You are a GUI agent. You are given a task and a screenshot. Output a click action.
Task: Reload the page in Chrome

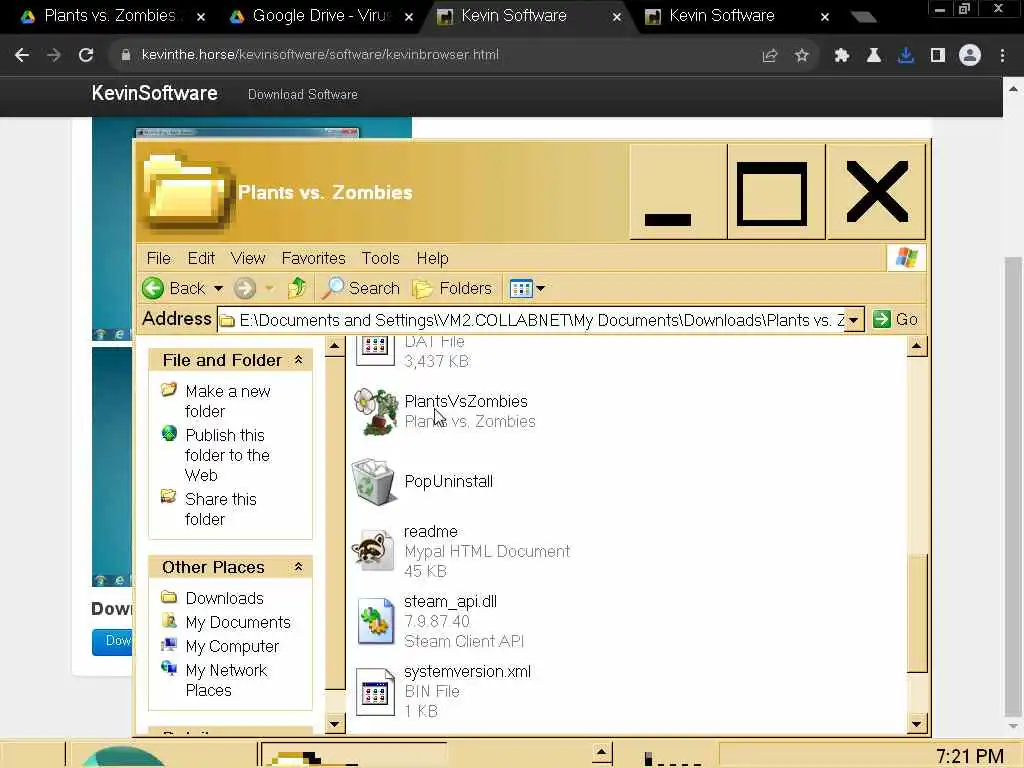(x=86, y=56)
